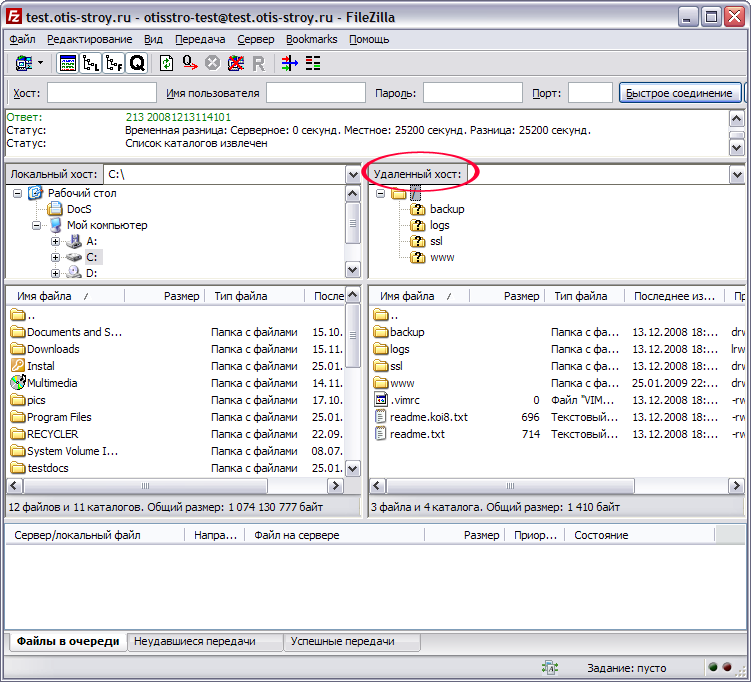Expand drive A: node
751x682 pixels.
point(56,241)
